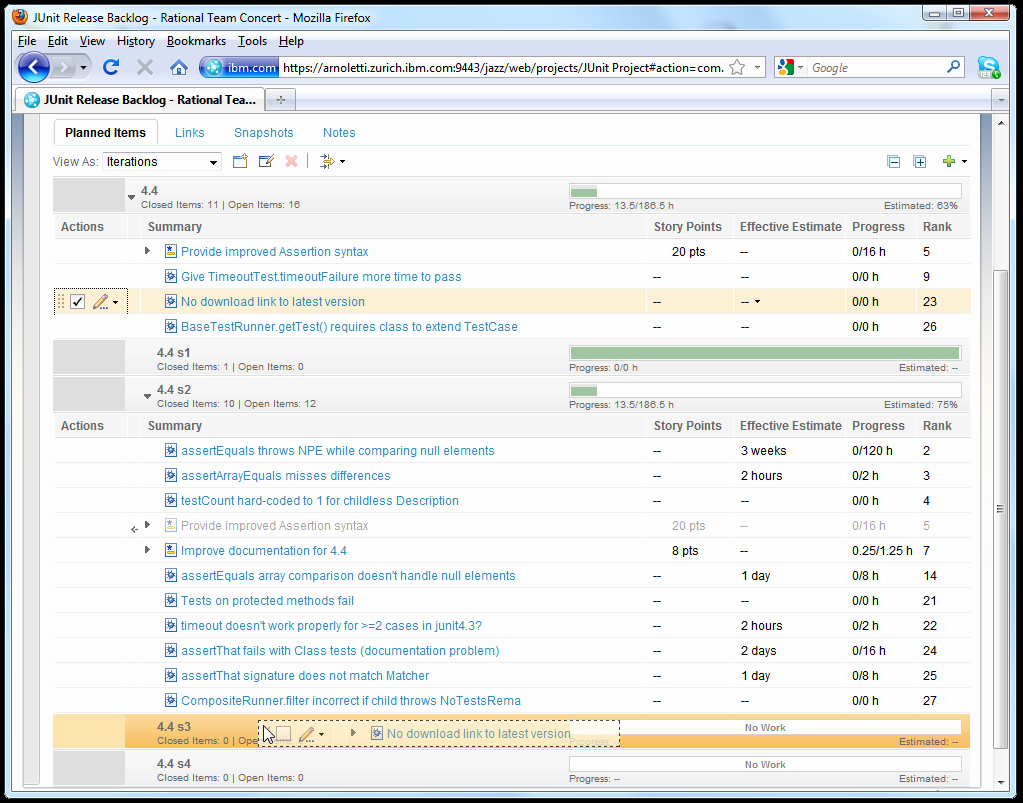The height and width of the screenshot is (803, 1023).
Task: Click the collapse all minus icon
Action: pos(894,162)
